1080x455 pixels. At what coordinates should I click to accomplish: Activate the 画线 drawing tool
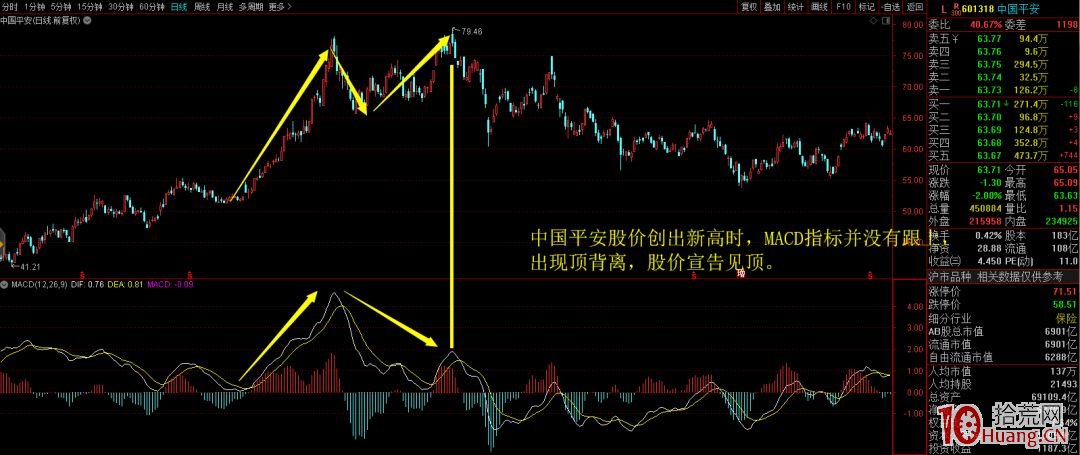click(820, 7)
